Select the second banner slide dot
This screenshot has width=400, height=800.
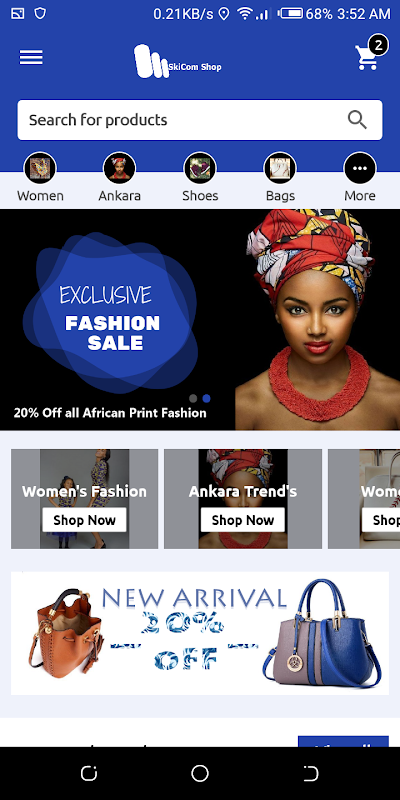pos(206,398)
